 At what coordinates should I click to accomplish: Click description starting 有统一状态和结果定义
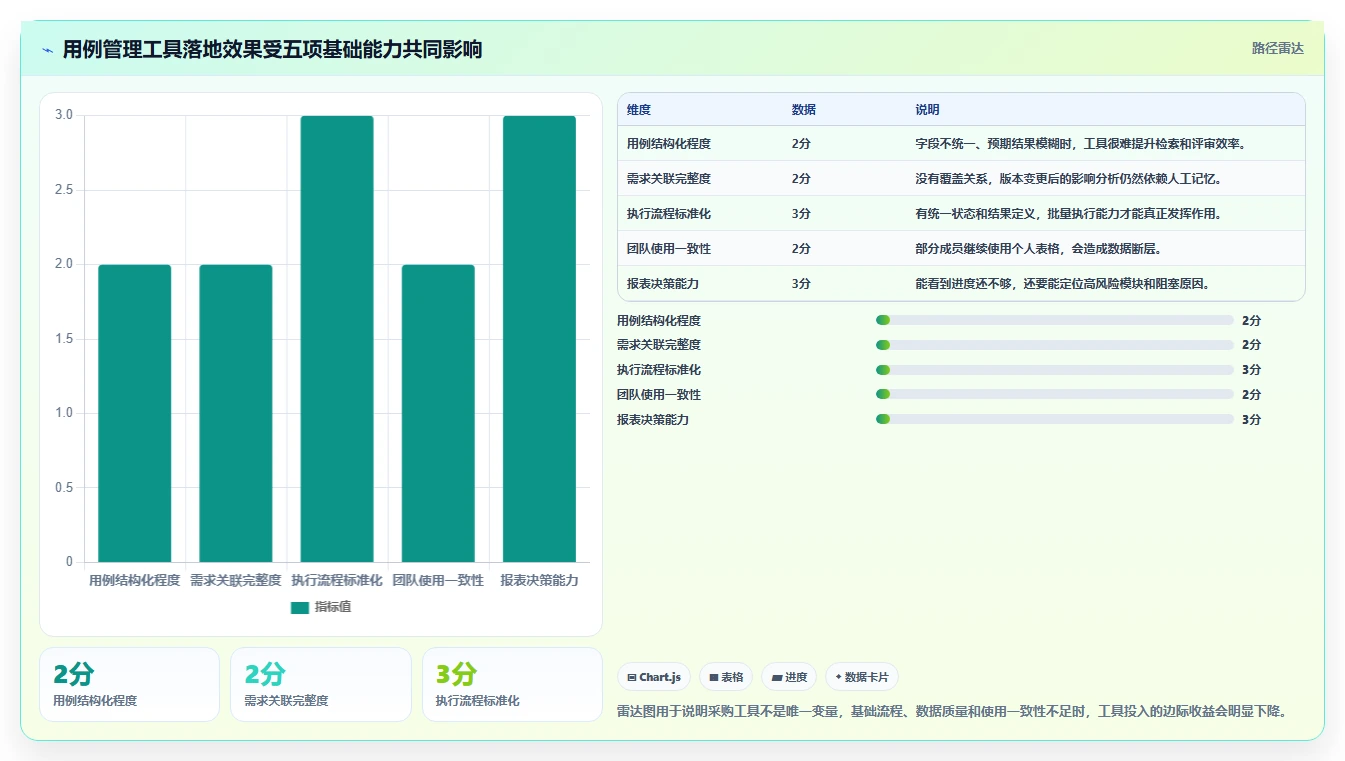1069,214
